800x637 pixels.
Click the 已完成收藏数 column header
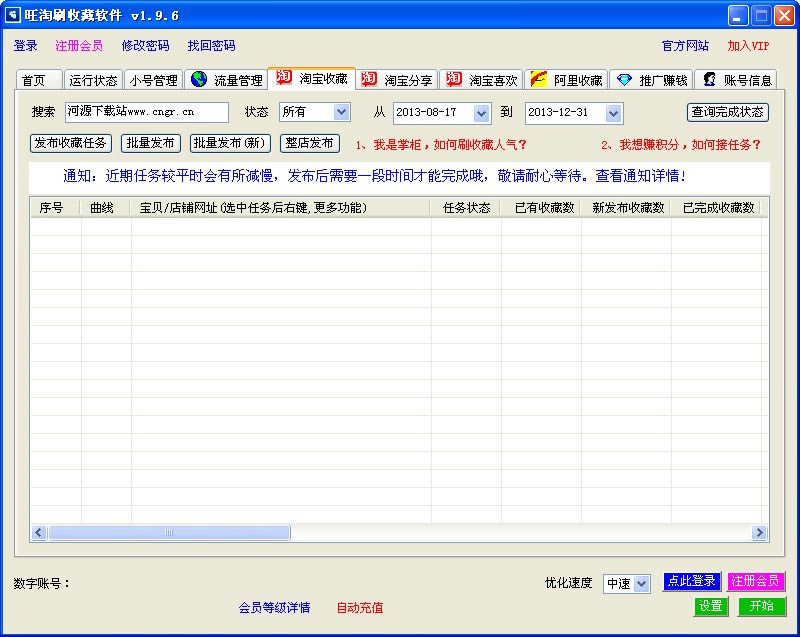(716, 208)
